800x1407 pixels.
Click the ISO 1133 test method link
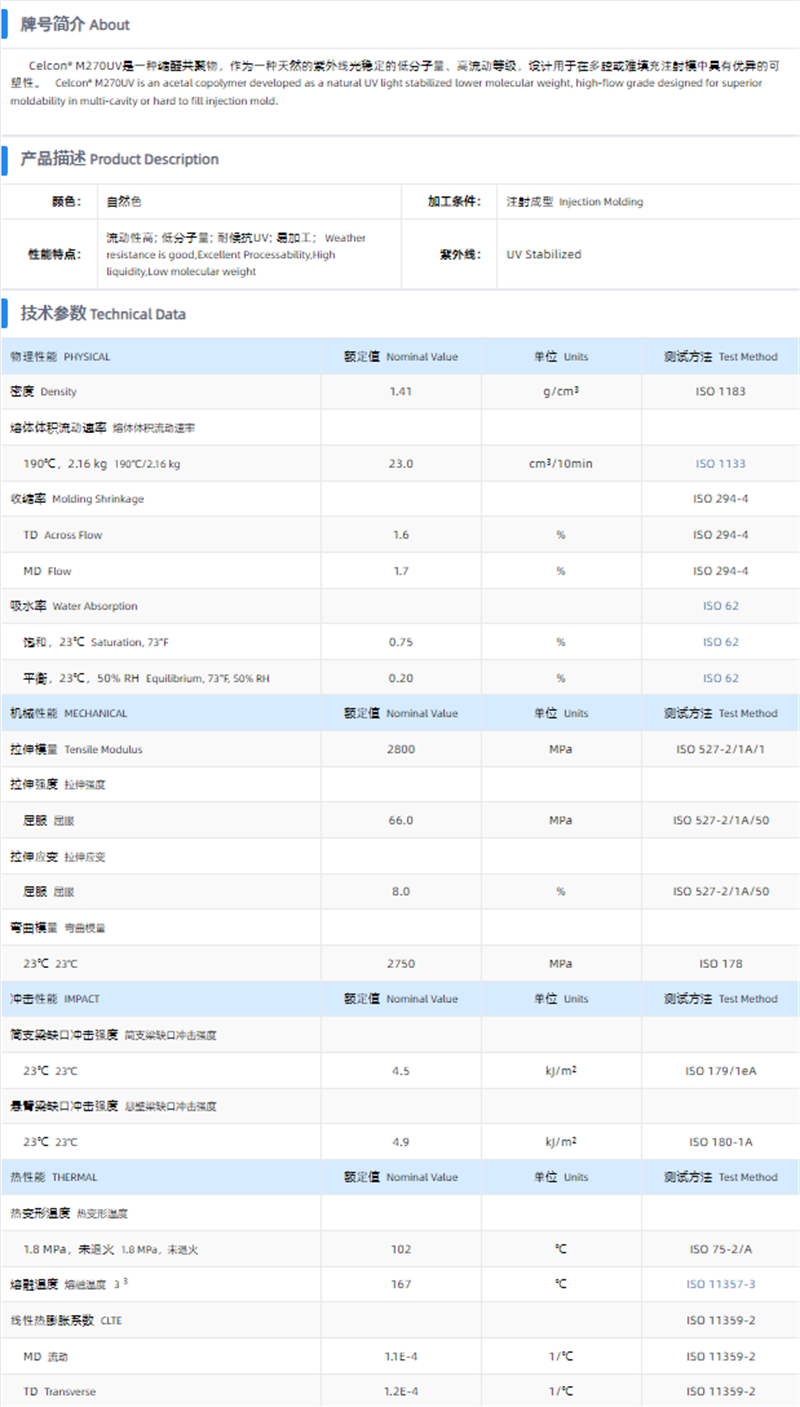[720, 464]
